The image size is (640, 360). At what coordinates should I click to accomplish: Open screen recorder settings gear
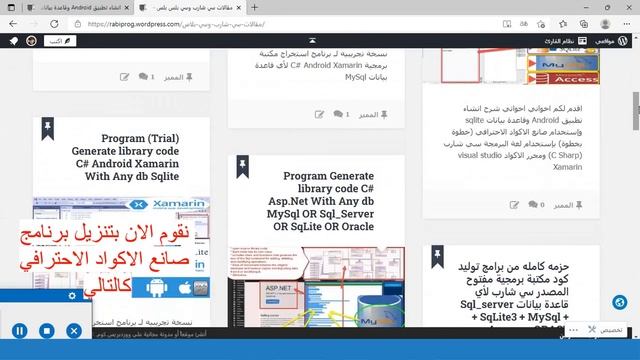click(x=72, y=296)
